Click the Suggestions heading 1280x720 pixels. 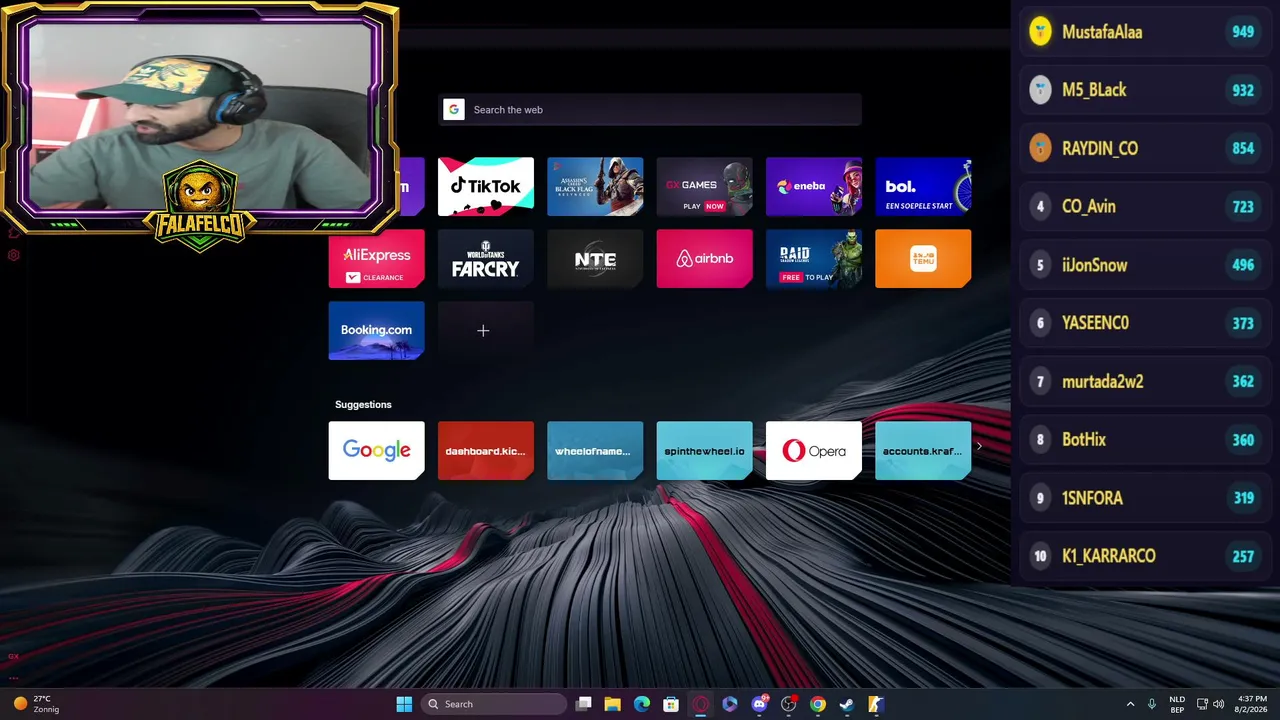point(363,404)
